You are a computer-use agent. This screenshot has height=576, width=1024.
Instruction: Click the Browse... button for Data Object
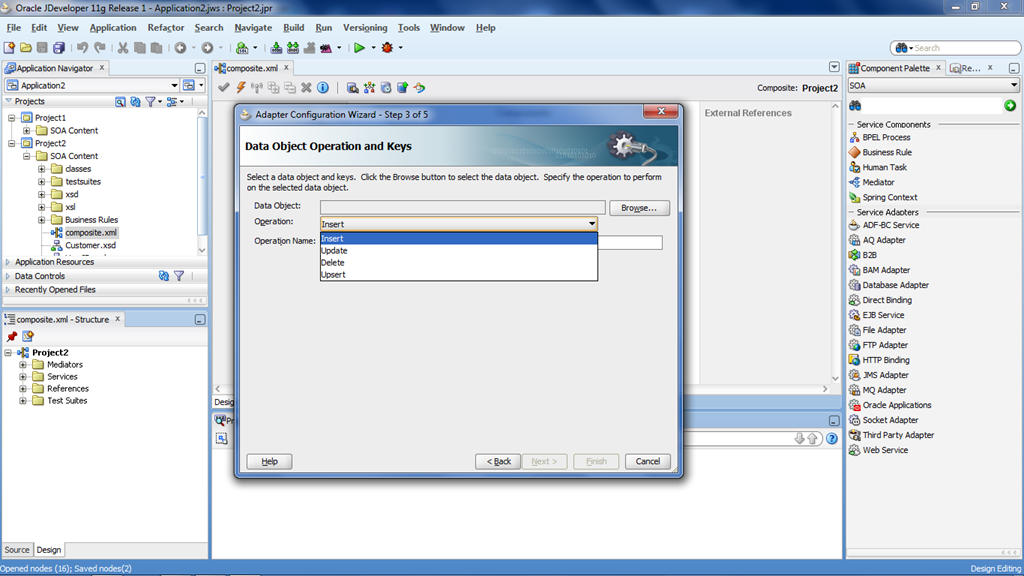(639, 208)
